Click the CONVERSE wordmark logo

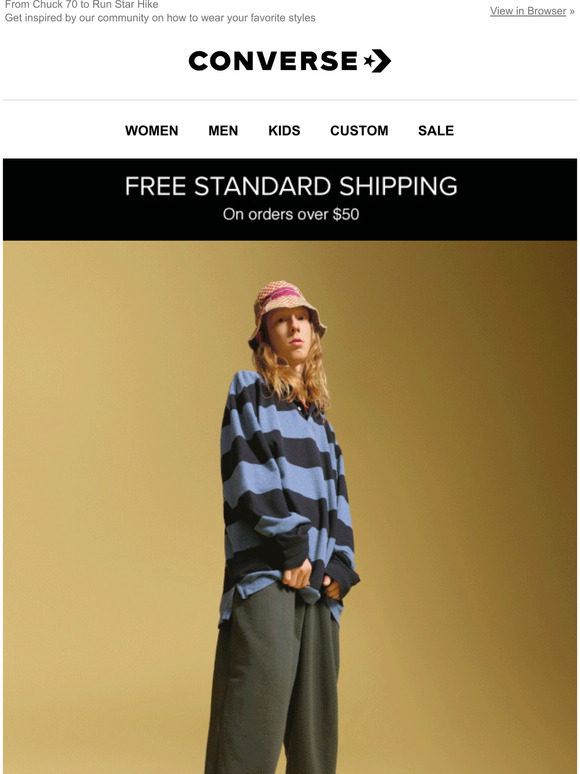273,61
